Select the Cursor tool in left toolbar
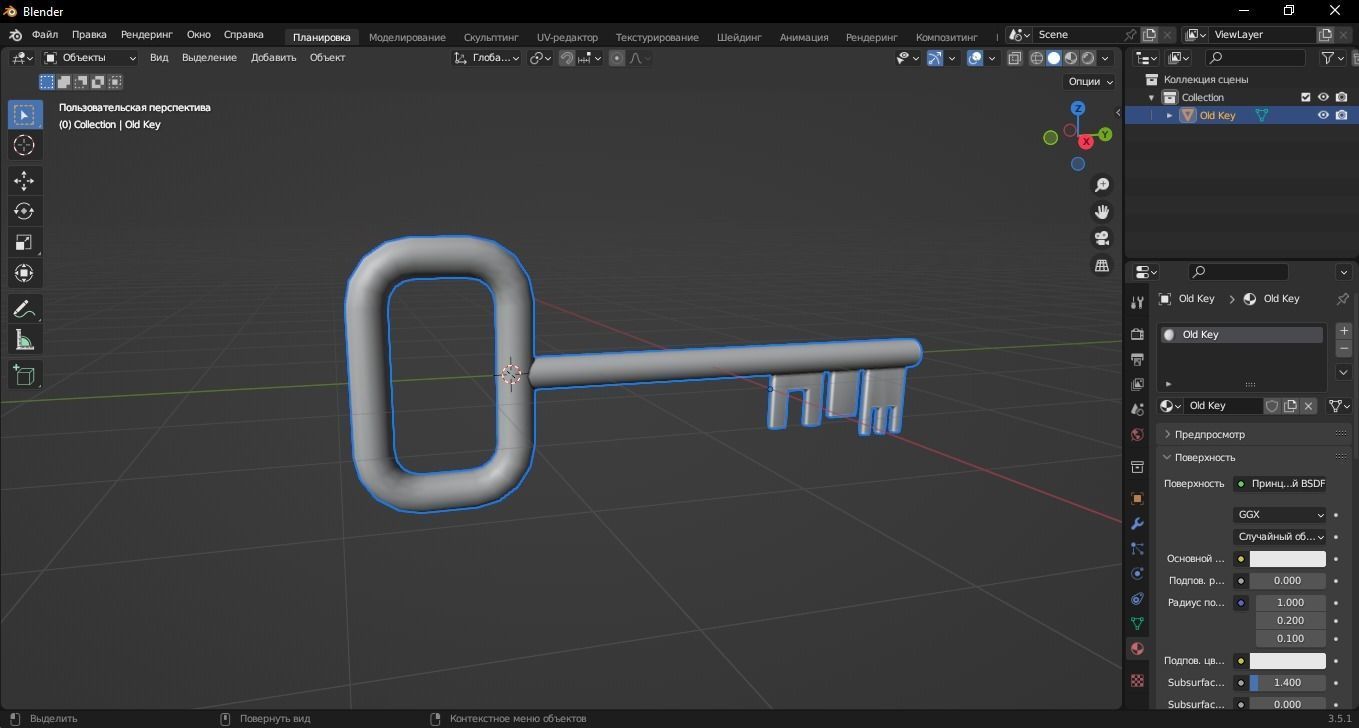The width and height of the screenshot is (1359, 728). pyautogui.click(x=24, y=145)
